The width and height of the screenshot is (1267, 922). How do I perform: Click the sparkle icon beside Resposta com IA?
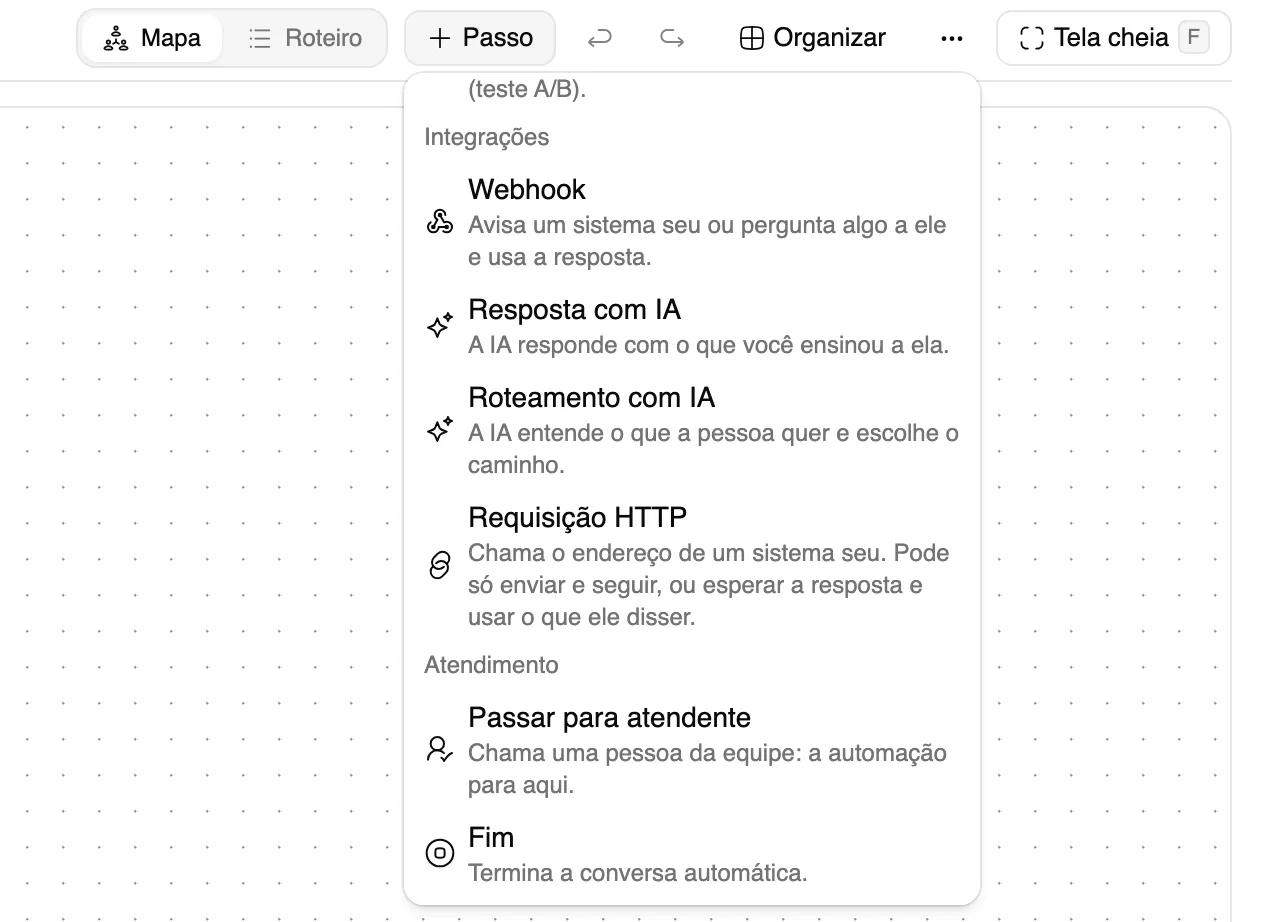440,326
